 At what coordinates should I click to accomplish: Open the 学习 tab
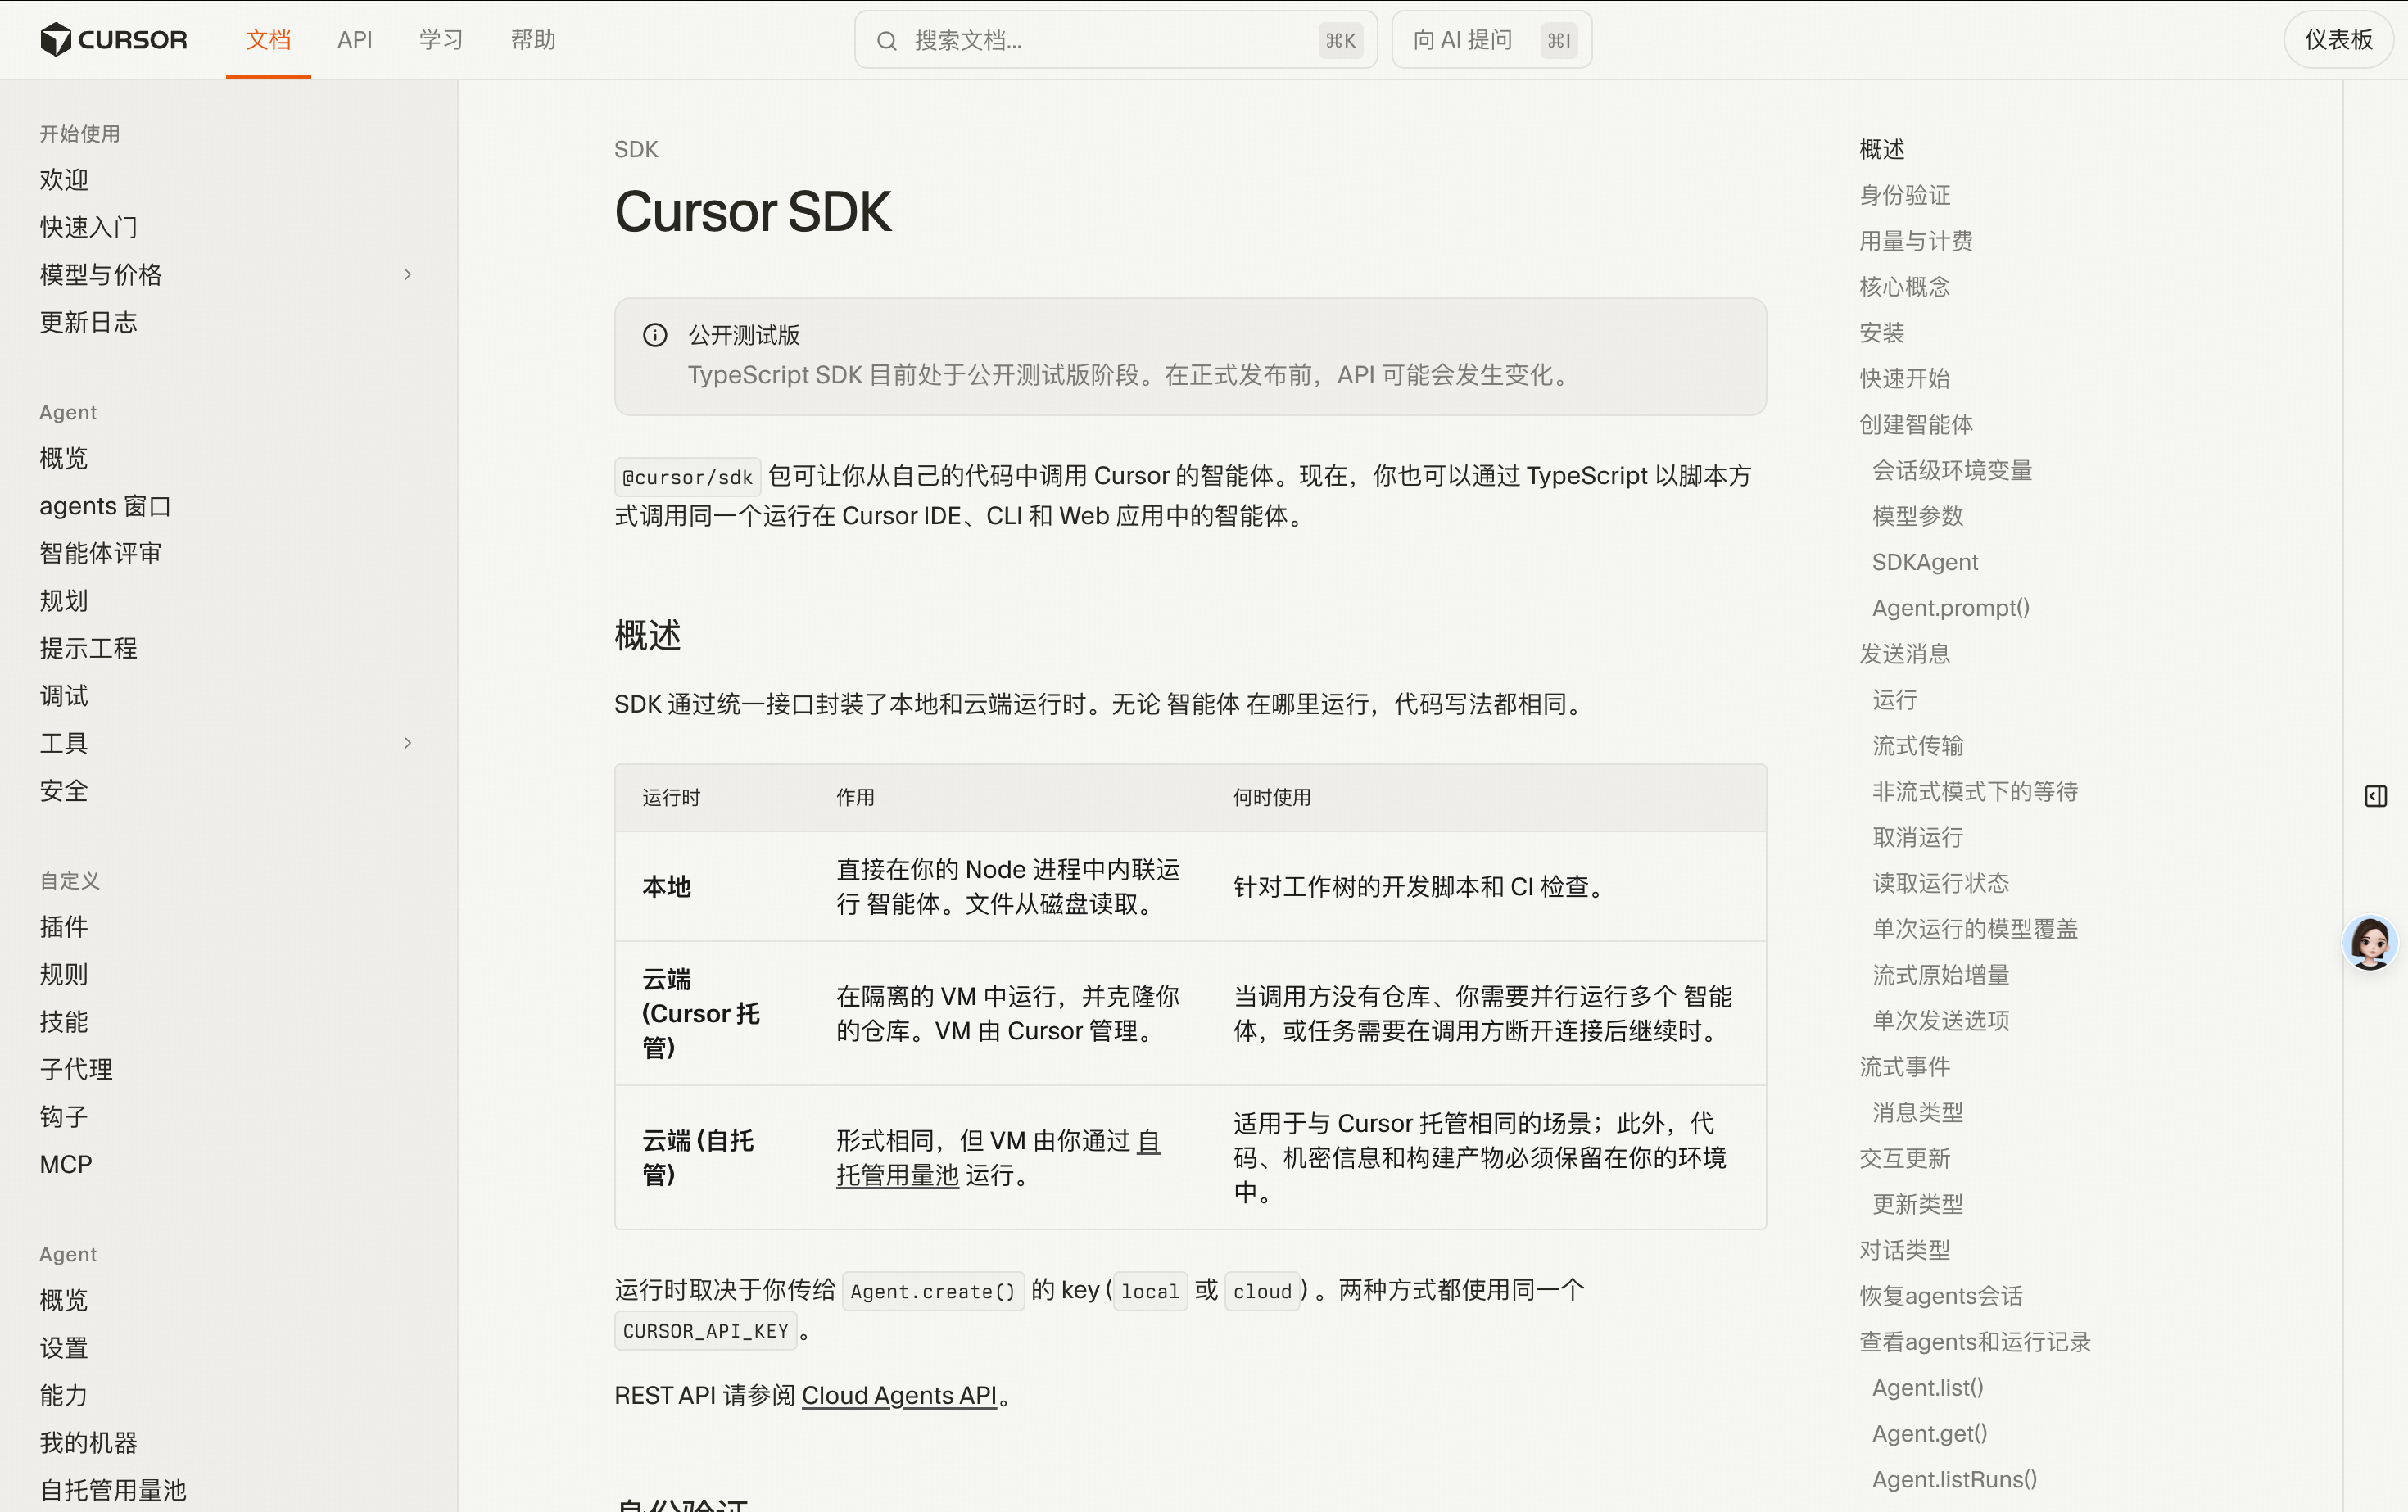(441, 40)
